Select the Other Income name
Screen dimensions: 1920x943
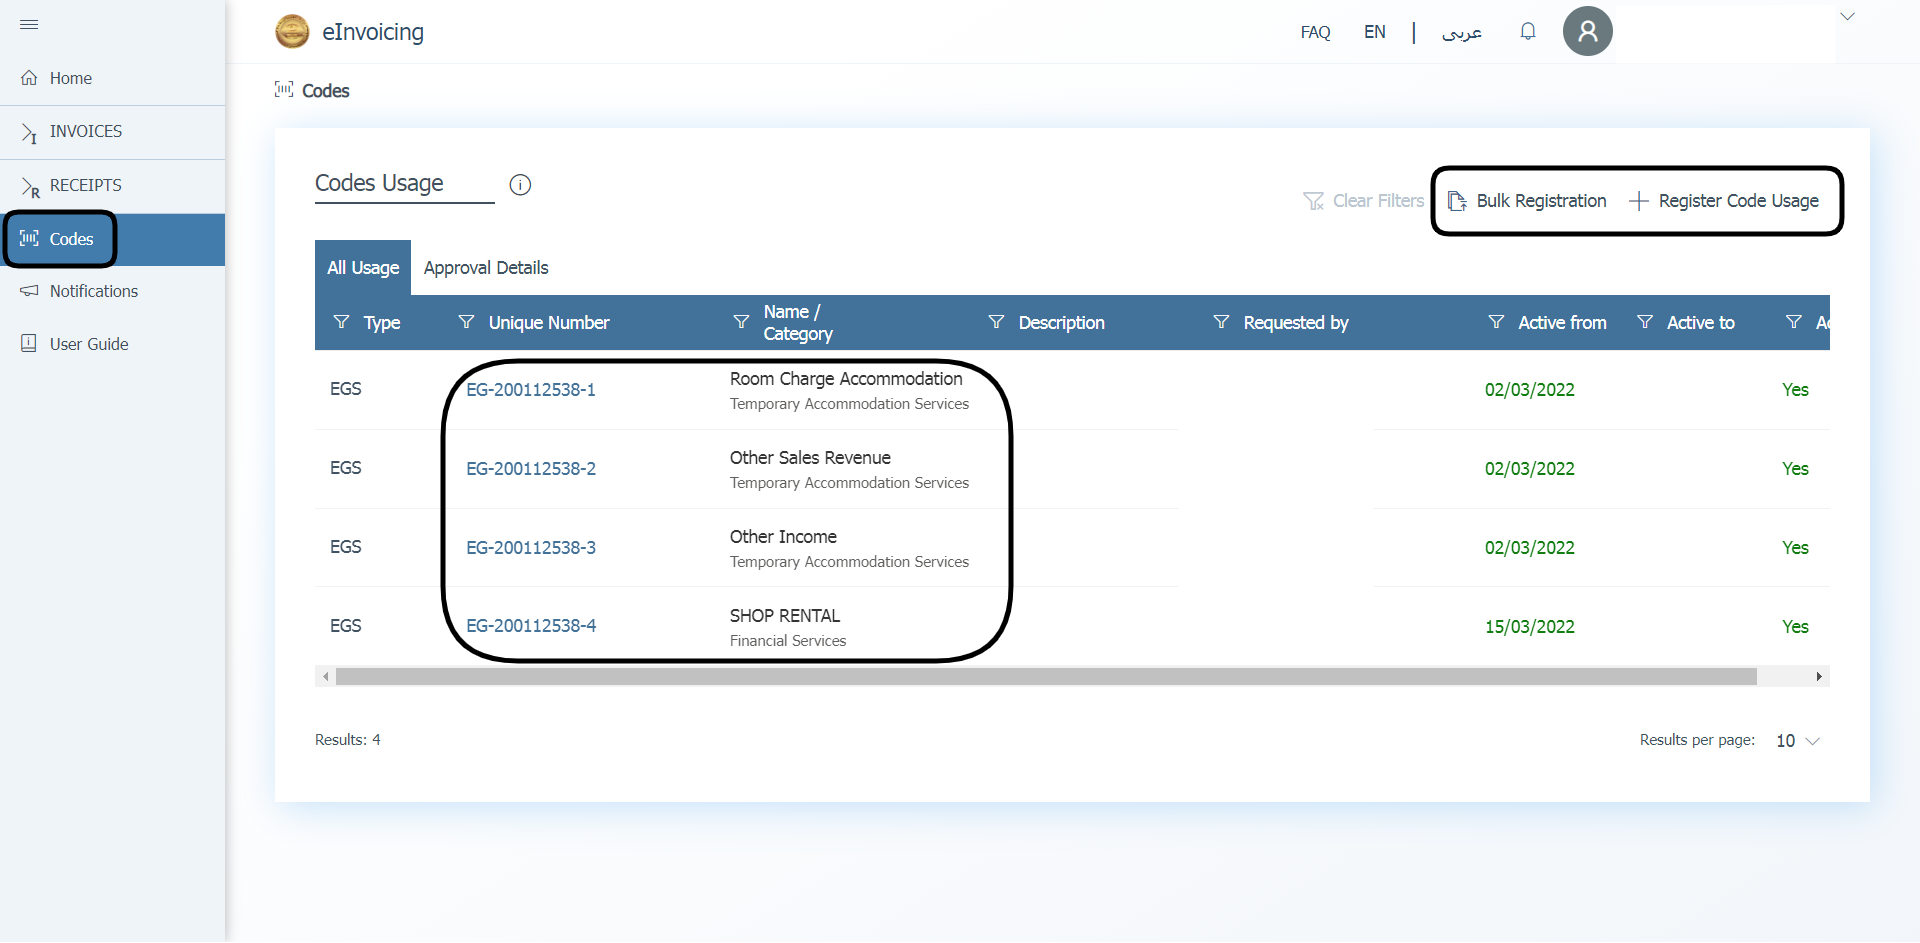[783, 537]
